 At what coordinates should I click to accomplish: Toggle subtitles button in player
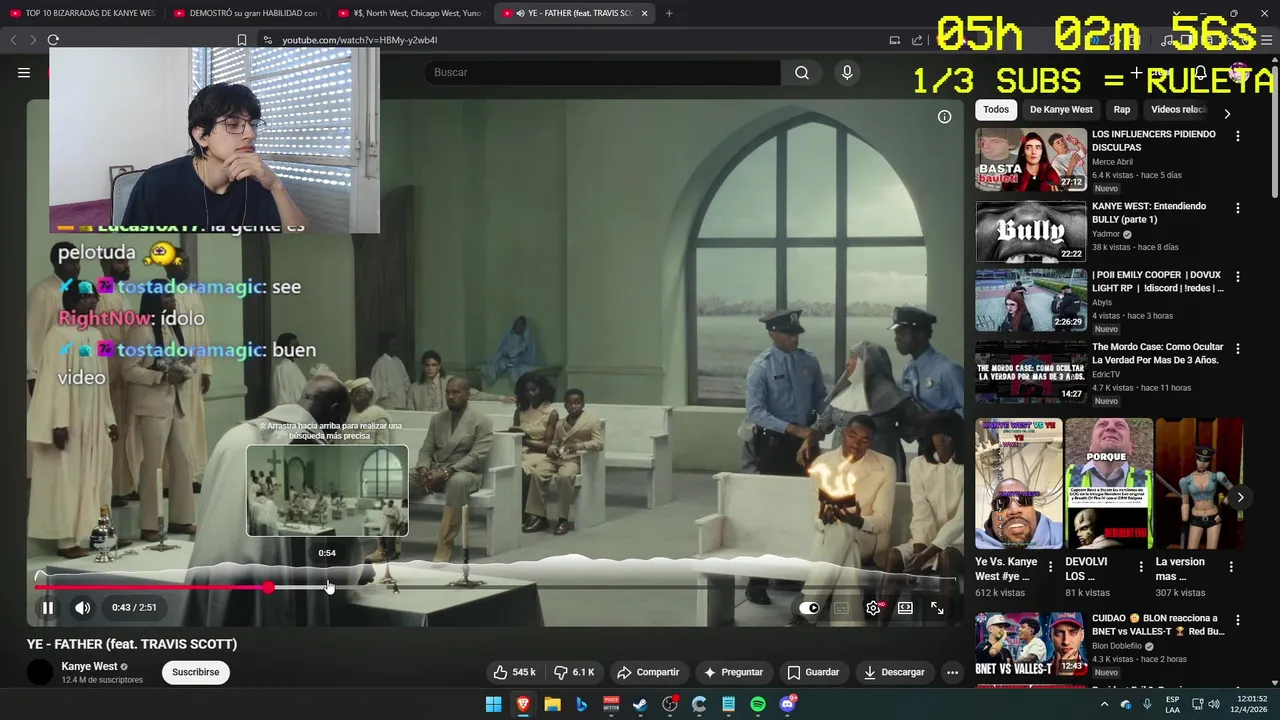pyautogui.click(x=841, y=608)
